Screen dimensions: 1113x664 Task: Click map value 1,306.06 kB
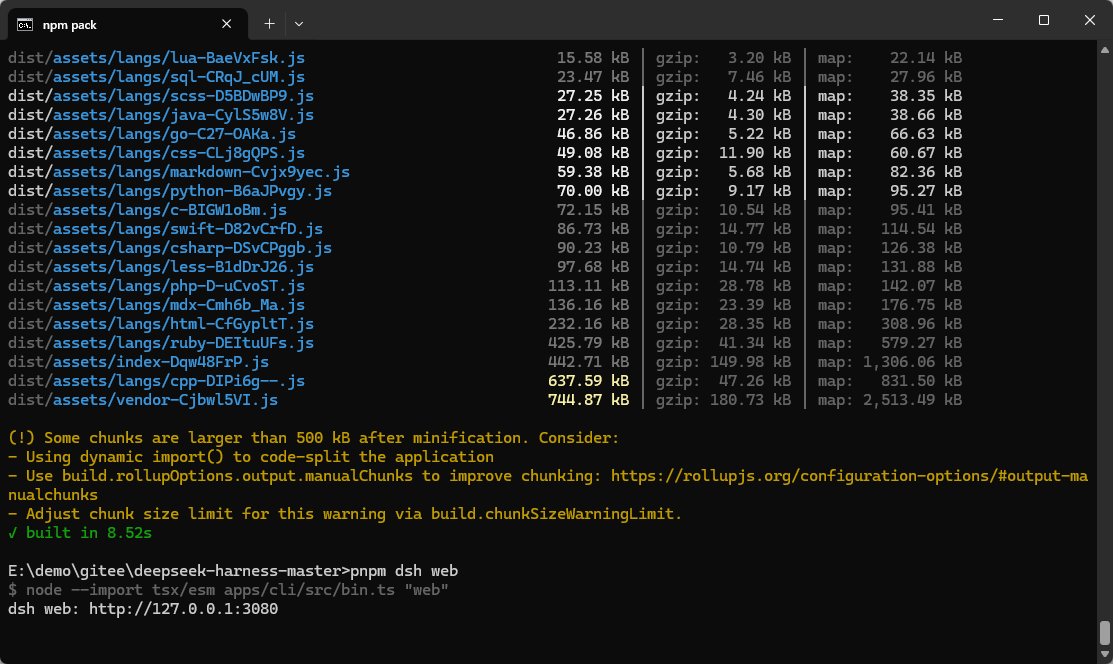pyautogui.click(x=912, y=362)
